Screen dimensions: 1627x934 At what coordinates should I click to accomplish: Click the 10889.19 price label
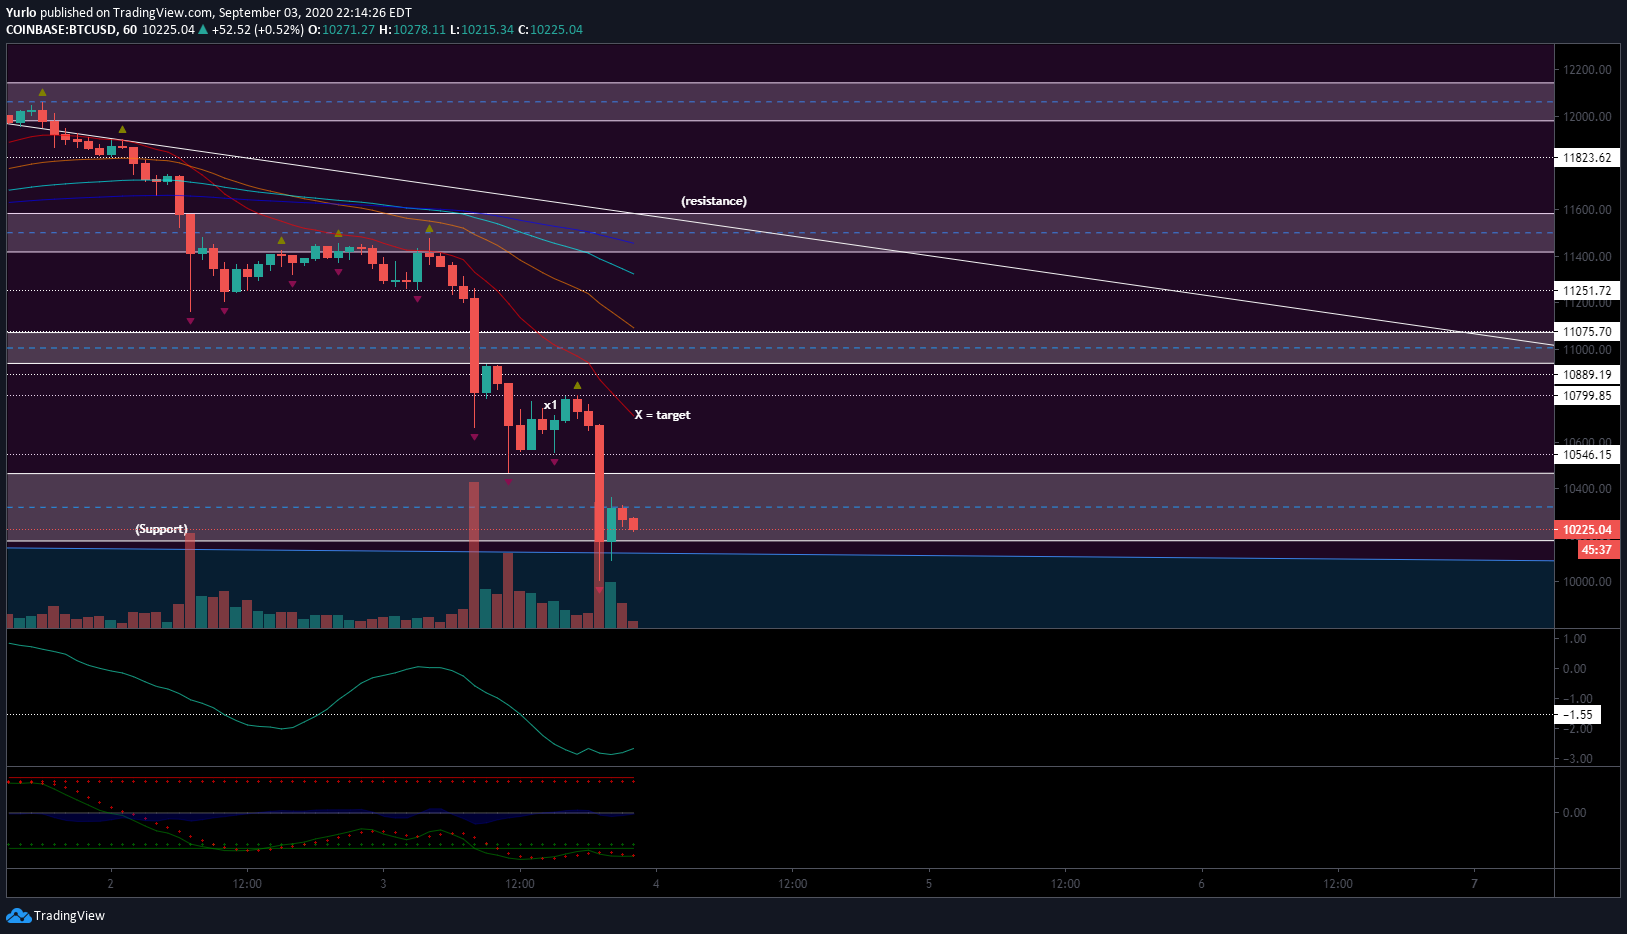click(x=1587, y=375)
